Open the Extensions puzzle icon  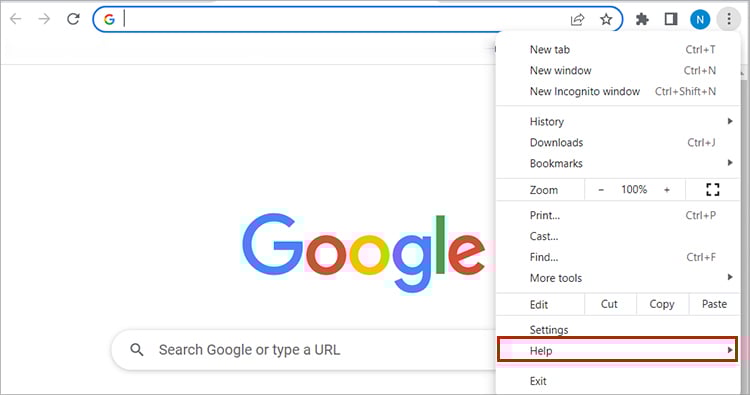click(642, 19)
